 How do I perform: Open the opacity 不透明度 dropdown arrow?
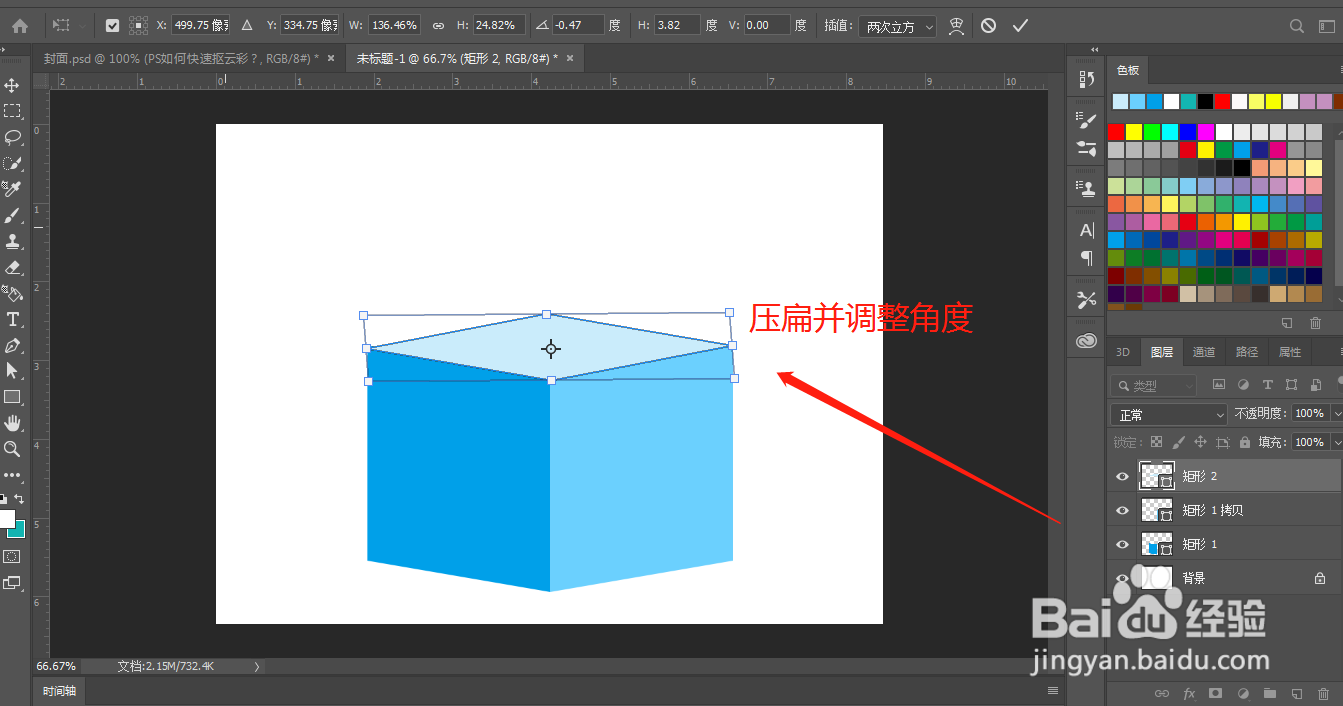1336,414
